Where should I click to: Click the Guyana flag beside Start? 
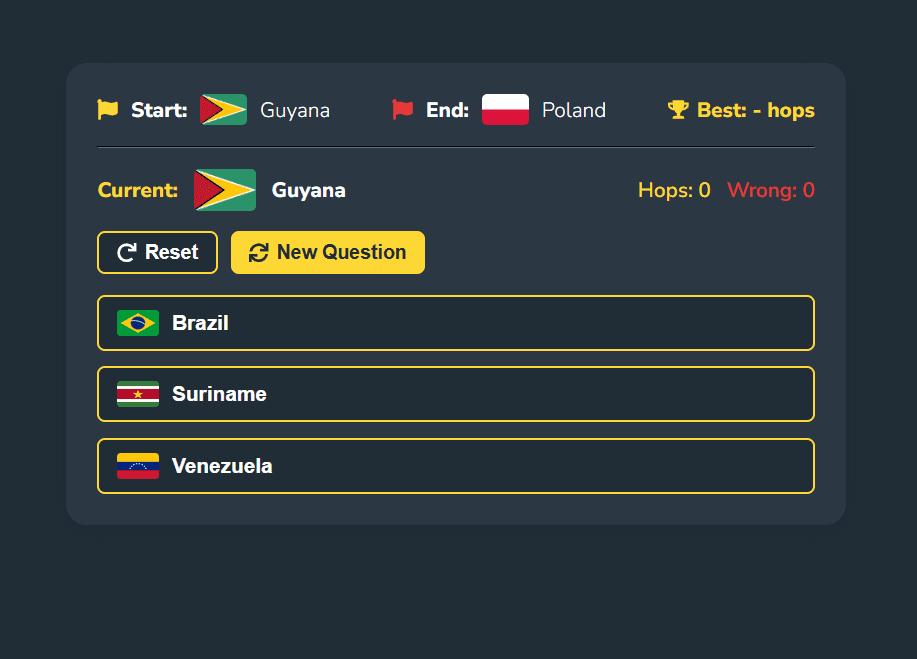(223, 110)
